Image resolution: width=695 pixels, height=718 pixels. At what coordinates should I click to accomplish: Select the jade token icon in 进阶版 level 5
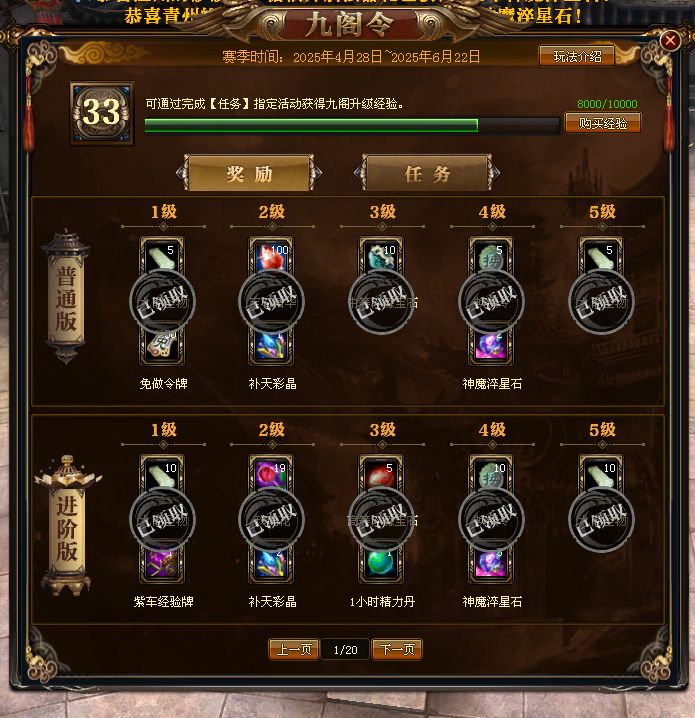(601, 473)
